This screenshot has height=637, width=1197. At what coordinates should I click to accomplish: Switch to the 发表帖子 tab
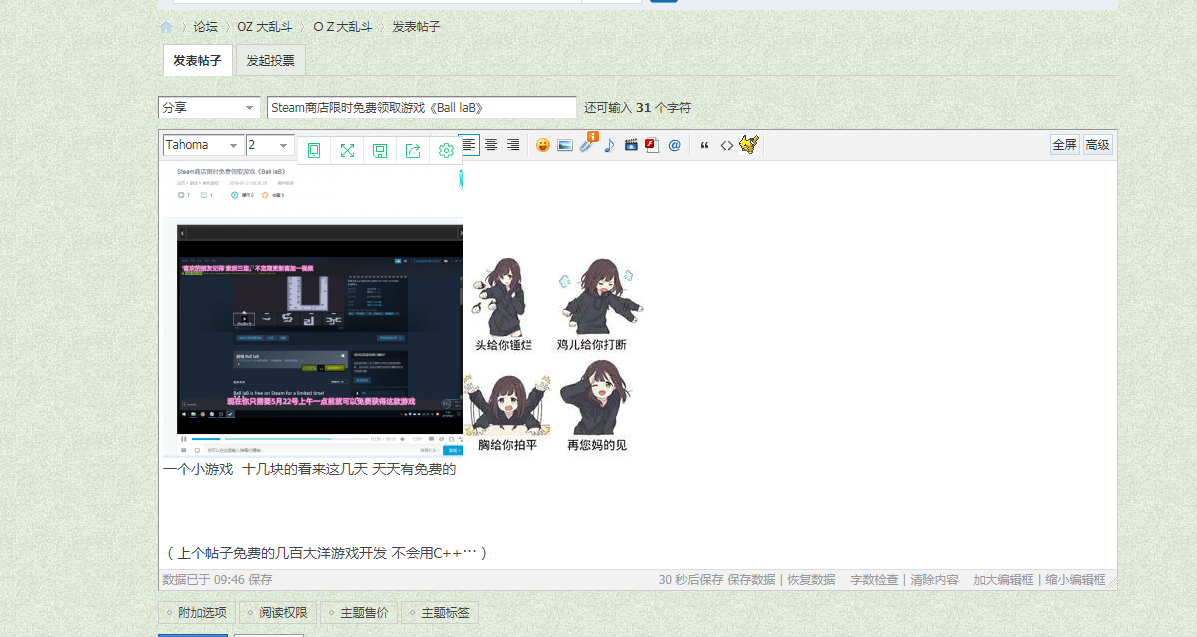point(197,60)
